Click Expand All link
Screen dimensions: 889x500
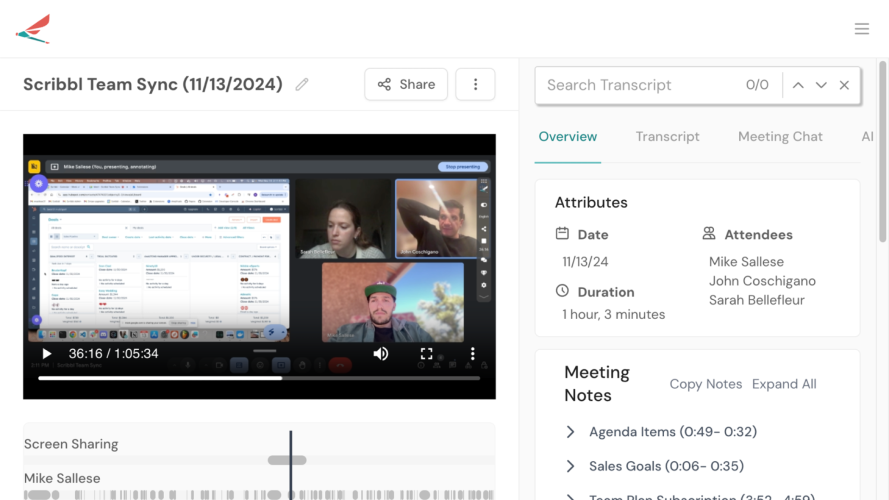(784, 384)
